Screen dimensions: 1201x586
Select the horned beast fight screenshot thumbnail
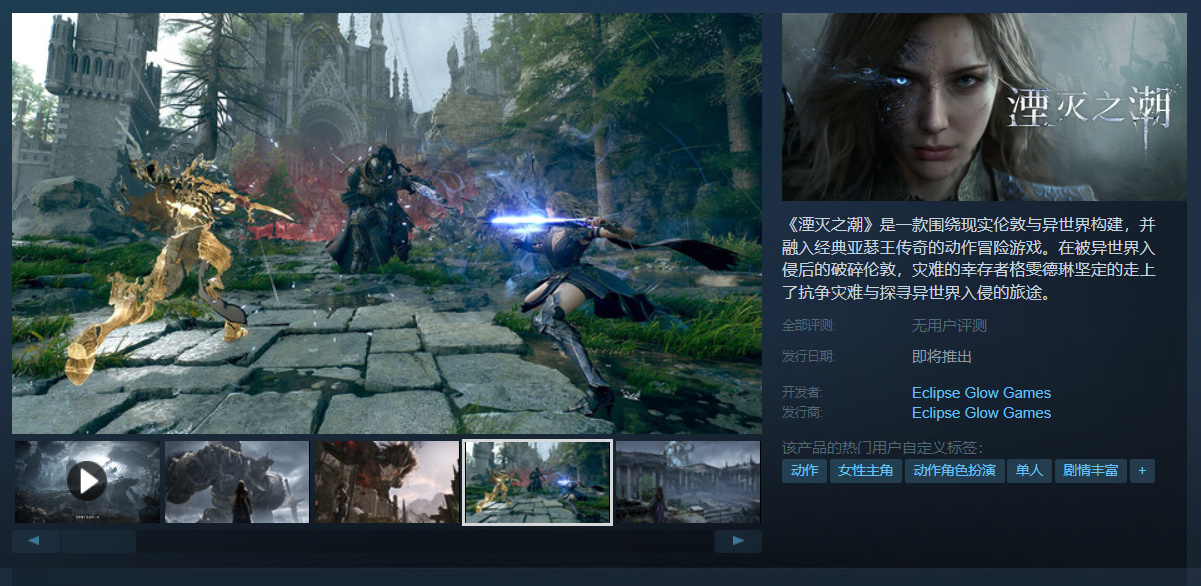(387, 482)
